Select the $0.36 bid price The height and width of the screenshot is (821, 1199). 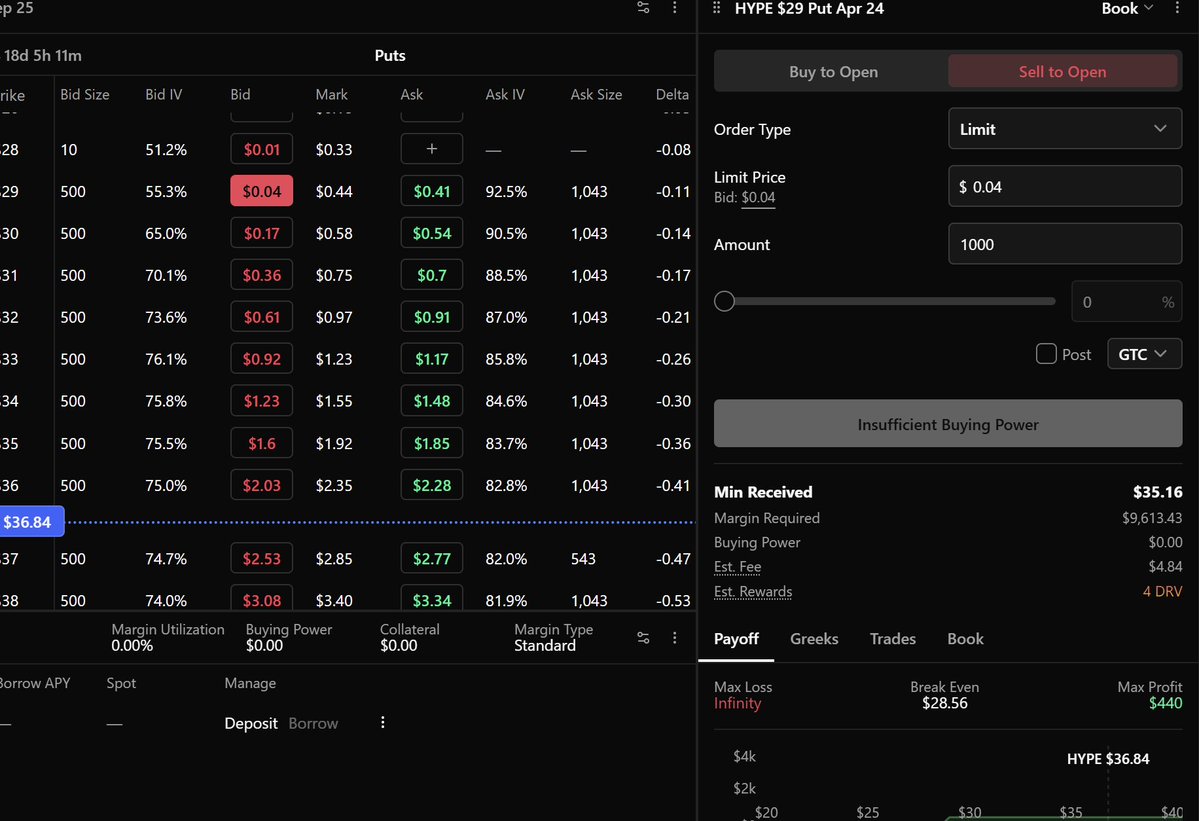pos(262,275)
